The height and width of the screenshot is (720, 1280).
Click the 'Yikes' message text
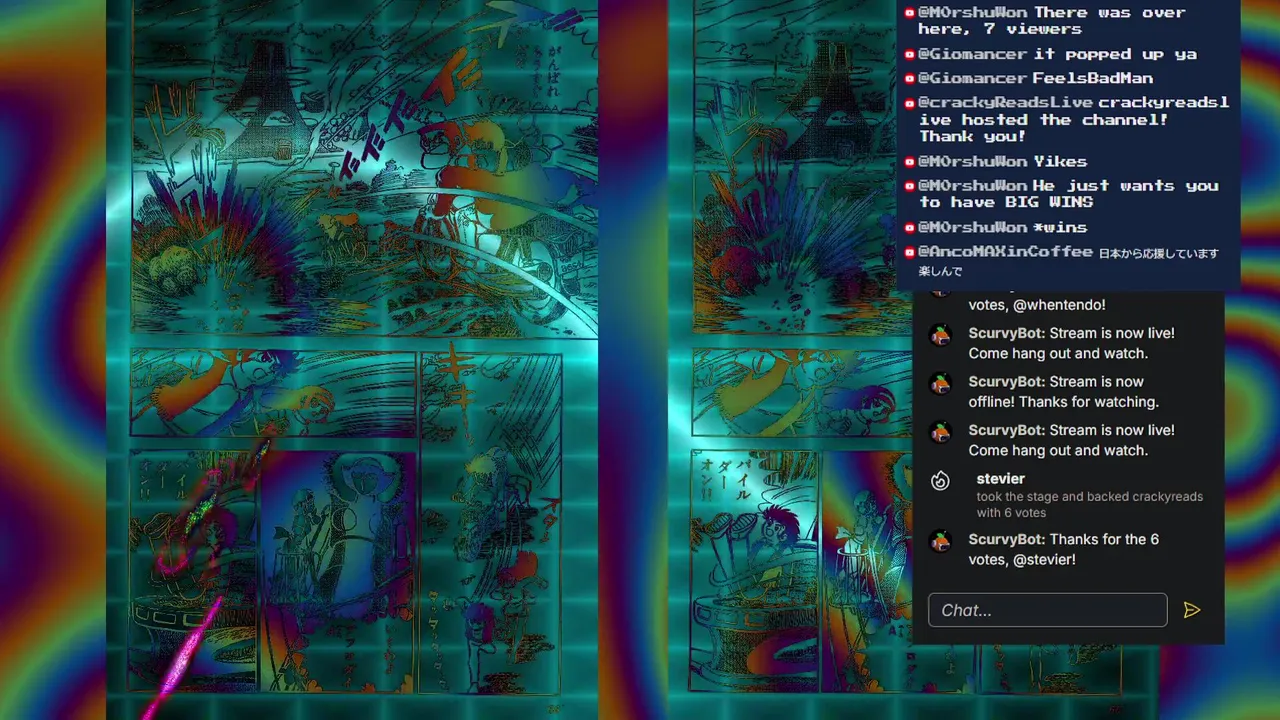1060,161
